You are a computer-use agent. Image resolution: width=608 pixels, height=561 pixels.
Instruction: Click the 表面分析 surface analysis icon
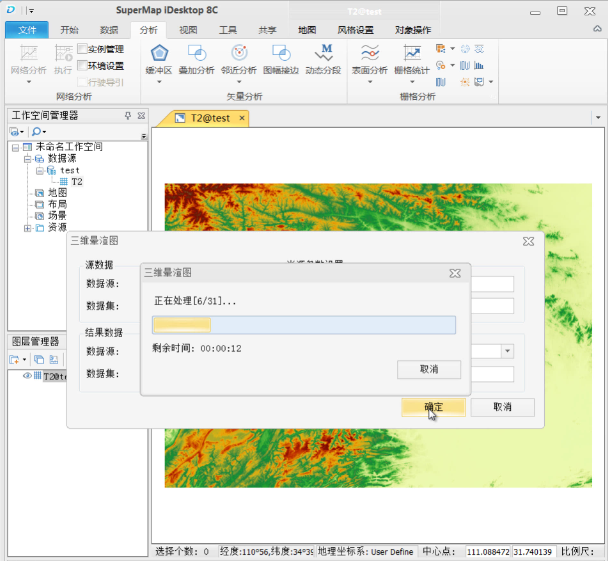coord(370,54)
